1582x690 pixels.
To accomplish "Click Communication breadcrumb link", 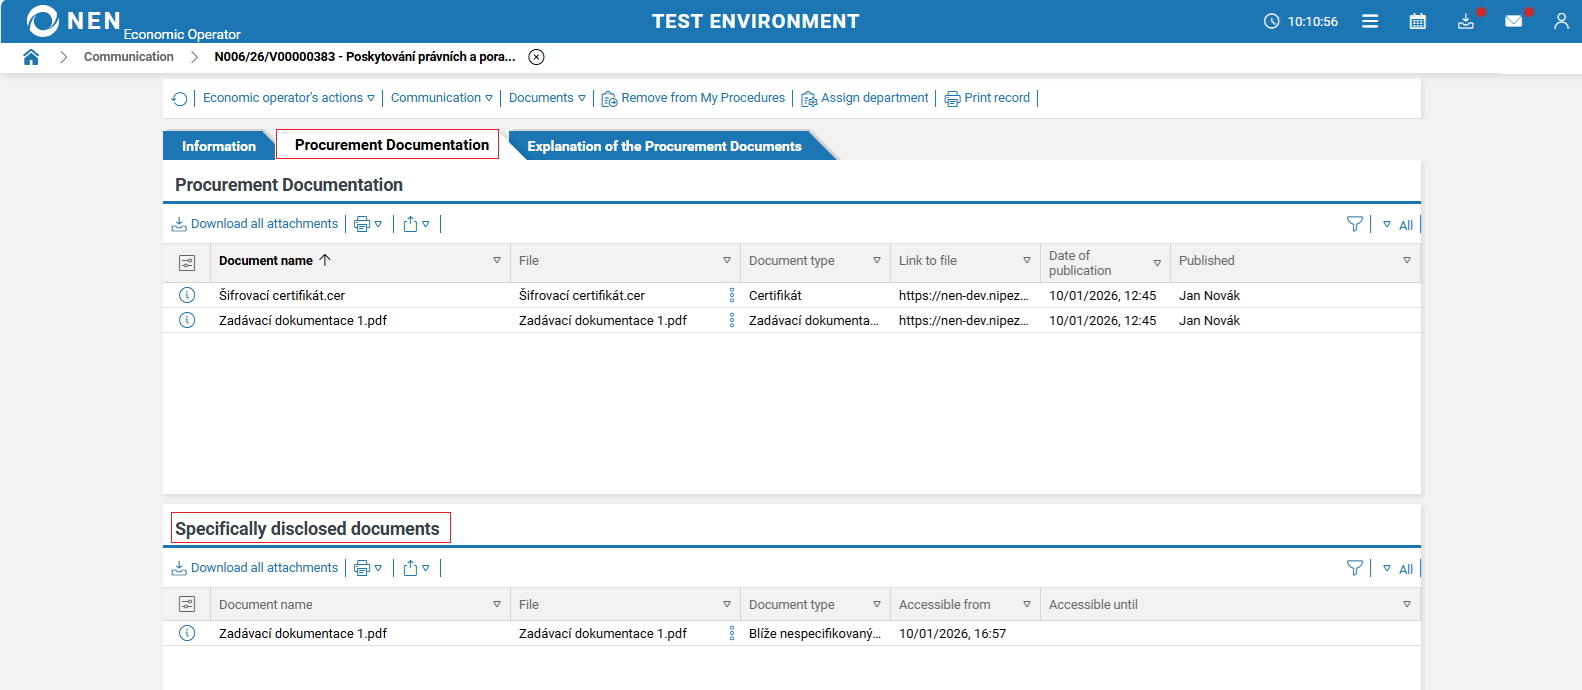I will pyautogui.click(x=129, y=57).
